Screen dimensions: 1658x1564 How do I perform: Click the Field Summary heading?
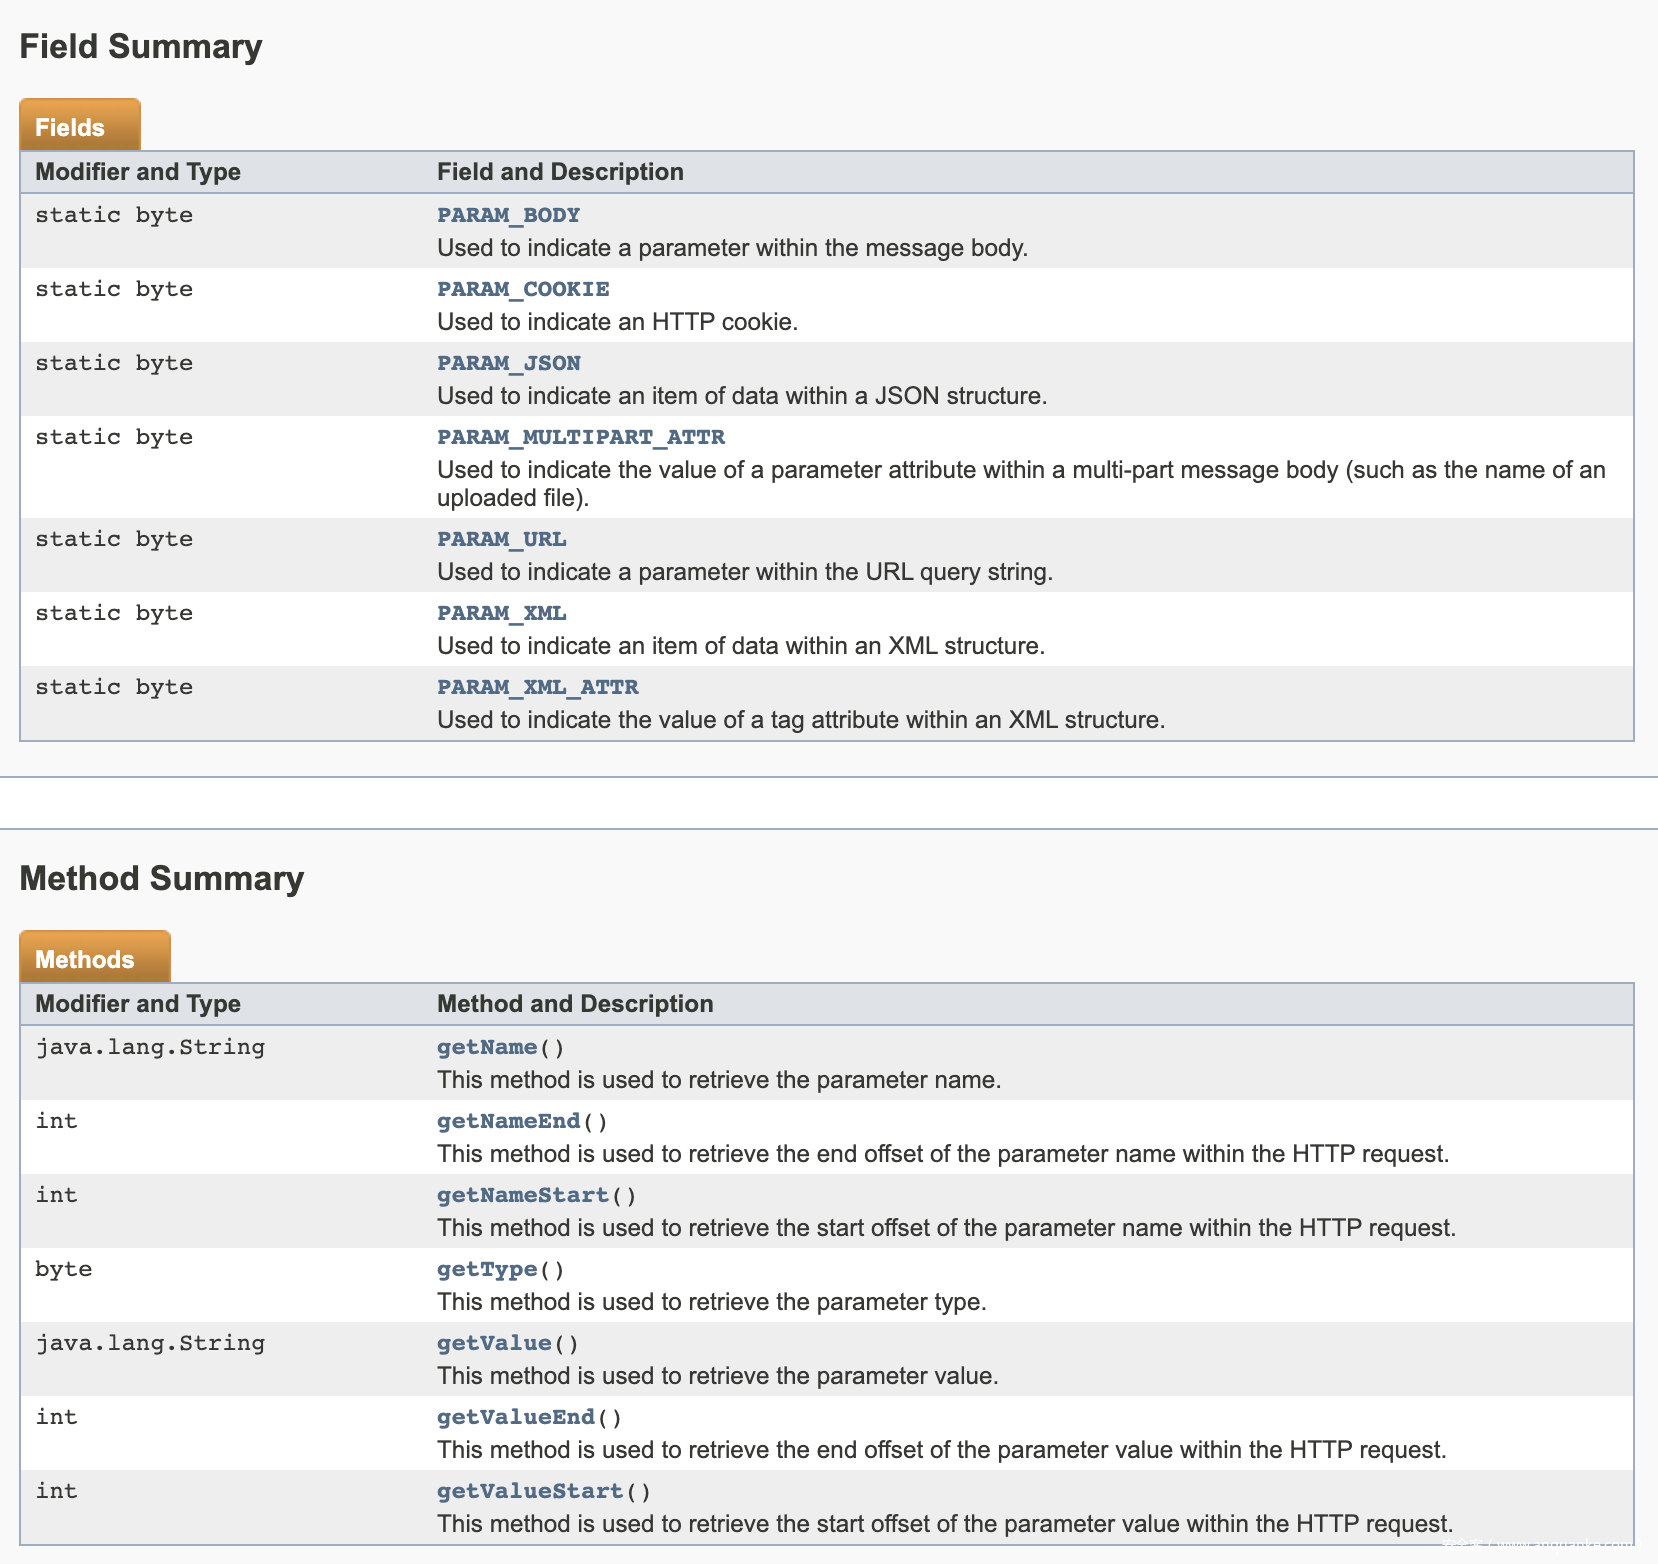[x=141, y=47]
